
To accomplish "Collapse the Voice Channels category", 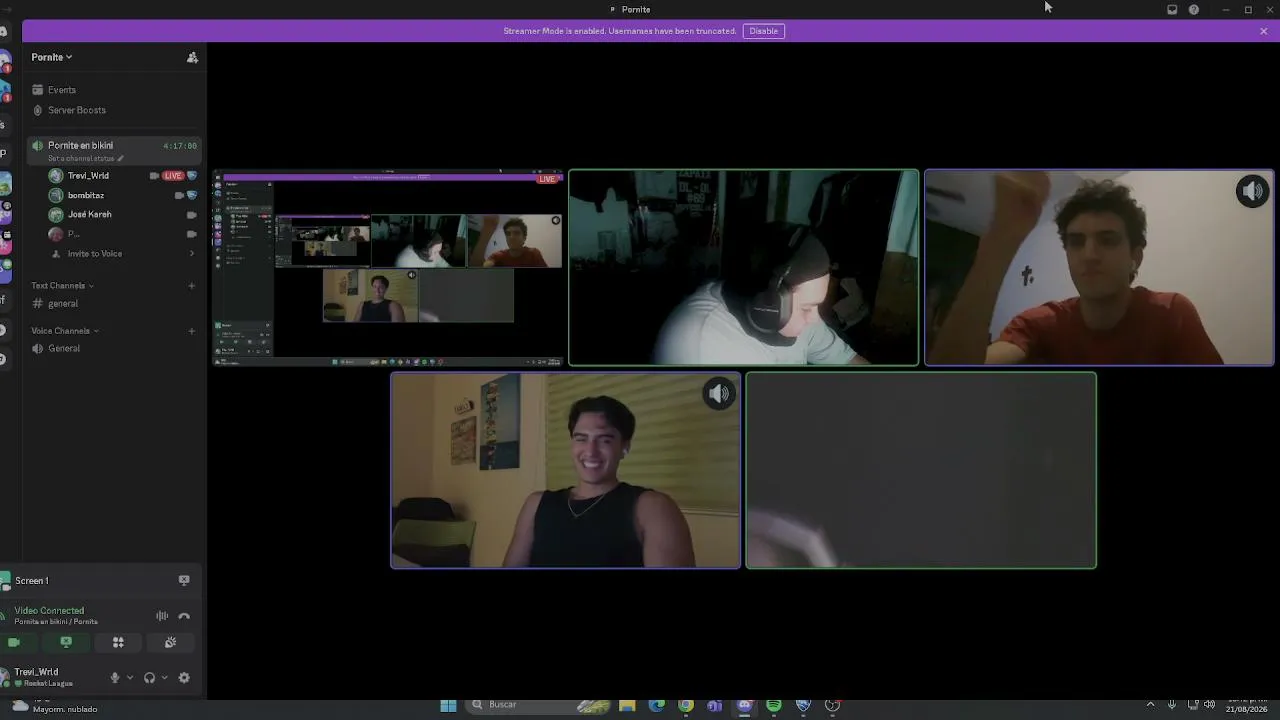I will tap(65, 331).
